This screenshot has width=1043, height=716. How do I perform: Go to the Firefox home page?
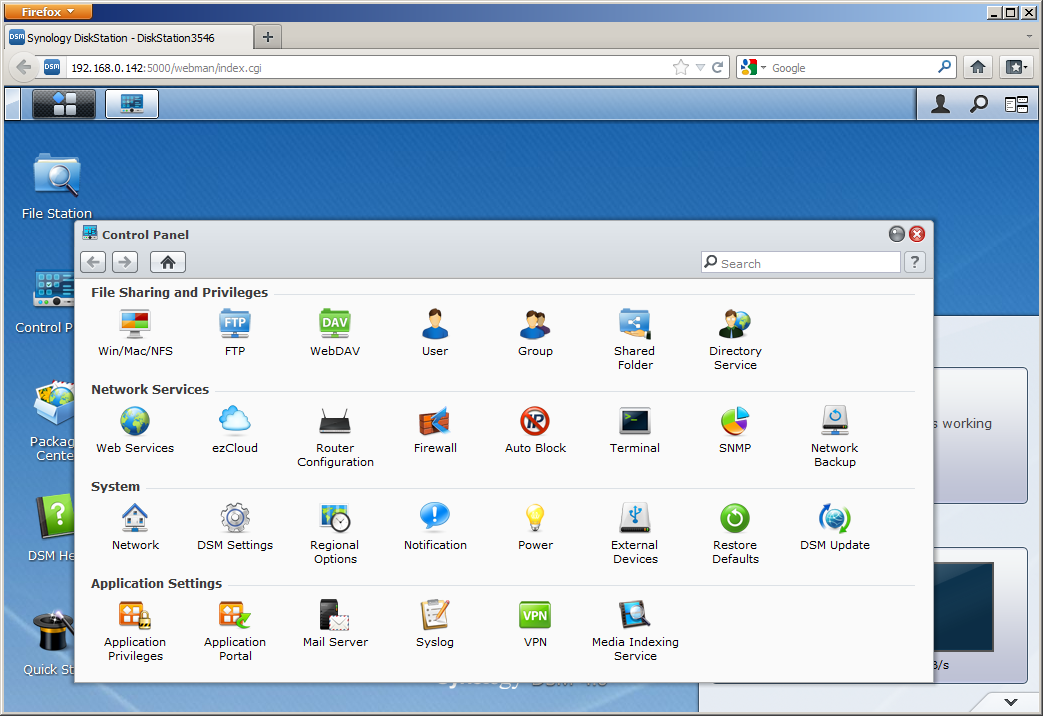coord(978,67)
